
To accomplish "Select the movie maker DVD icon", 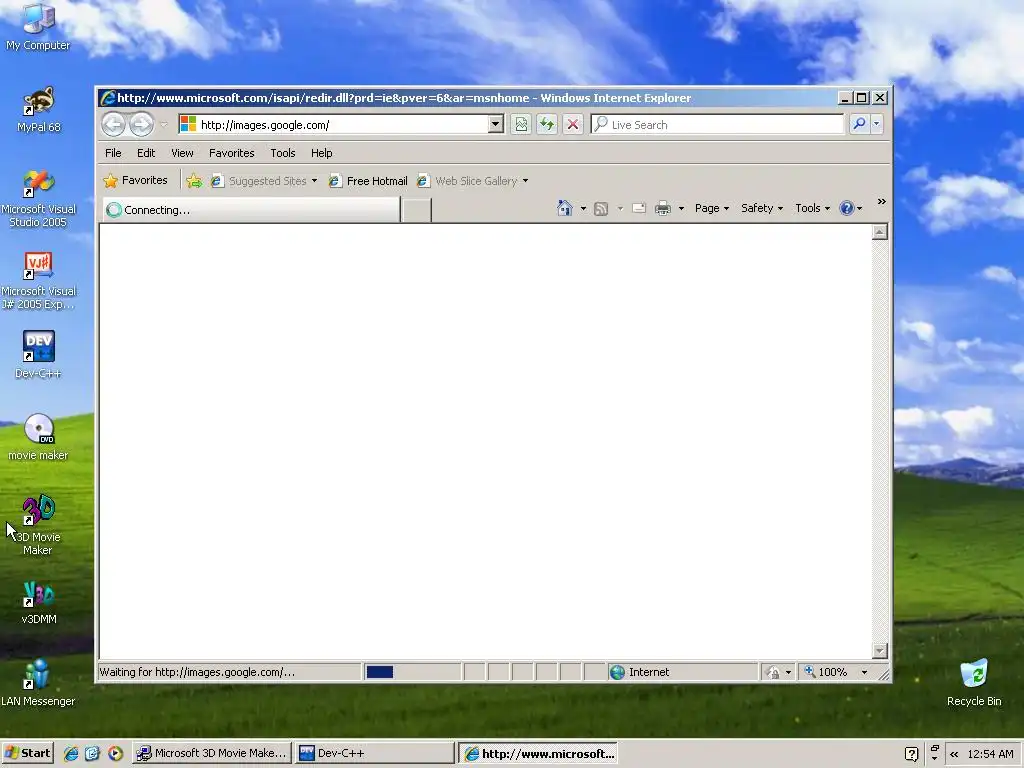I will tap(38, 436).
